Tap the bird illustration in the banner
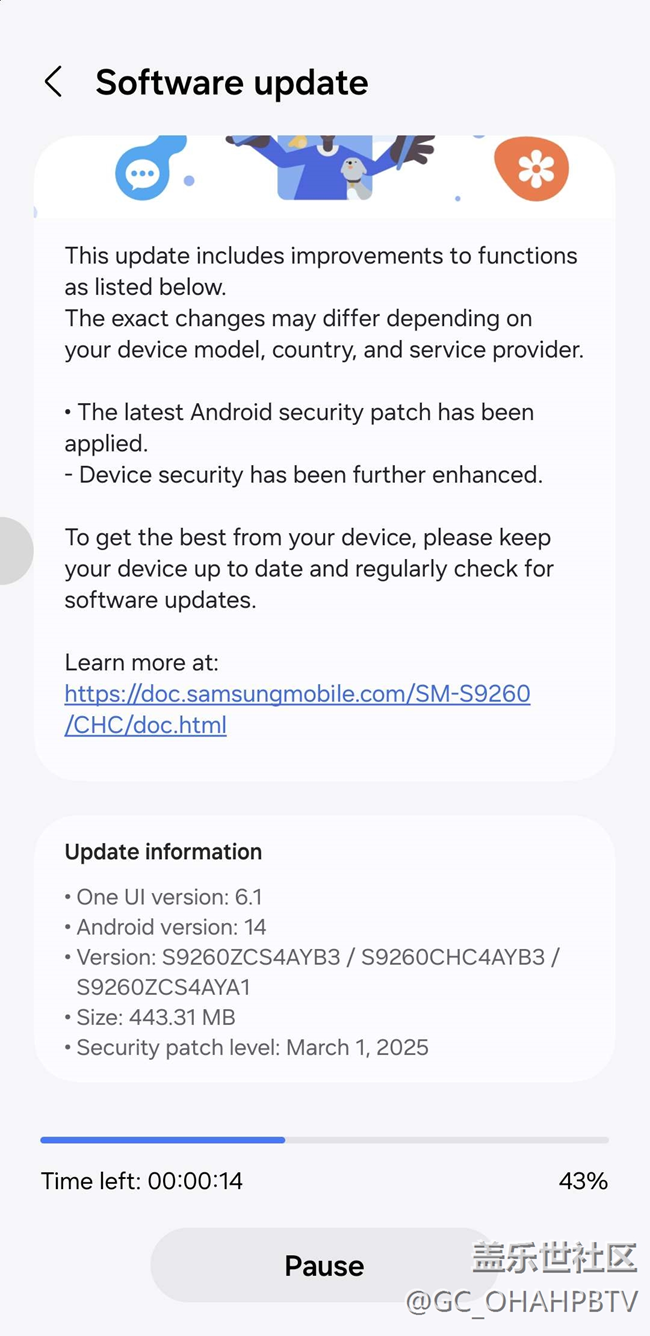The width and height of the screenshot is (650, 1336). [354, 175]
